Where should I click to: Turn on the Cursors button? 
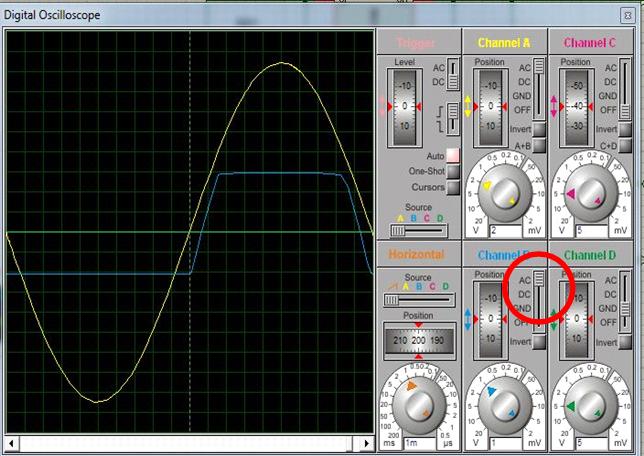pos(453,187)
